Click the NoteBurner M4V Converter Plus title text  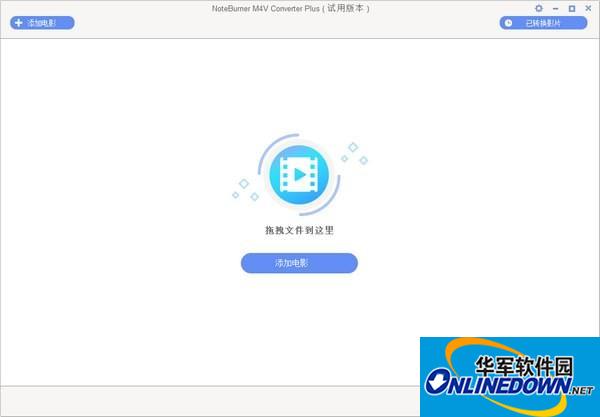(291, 8)
